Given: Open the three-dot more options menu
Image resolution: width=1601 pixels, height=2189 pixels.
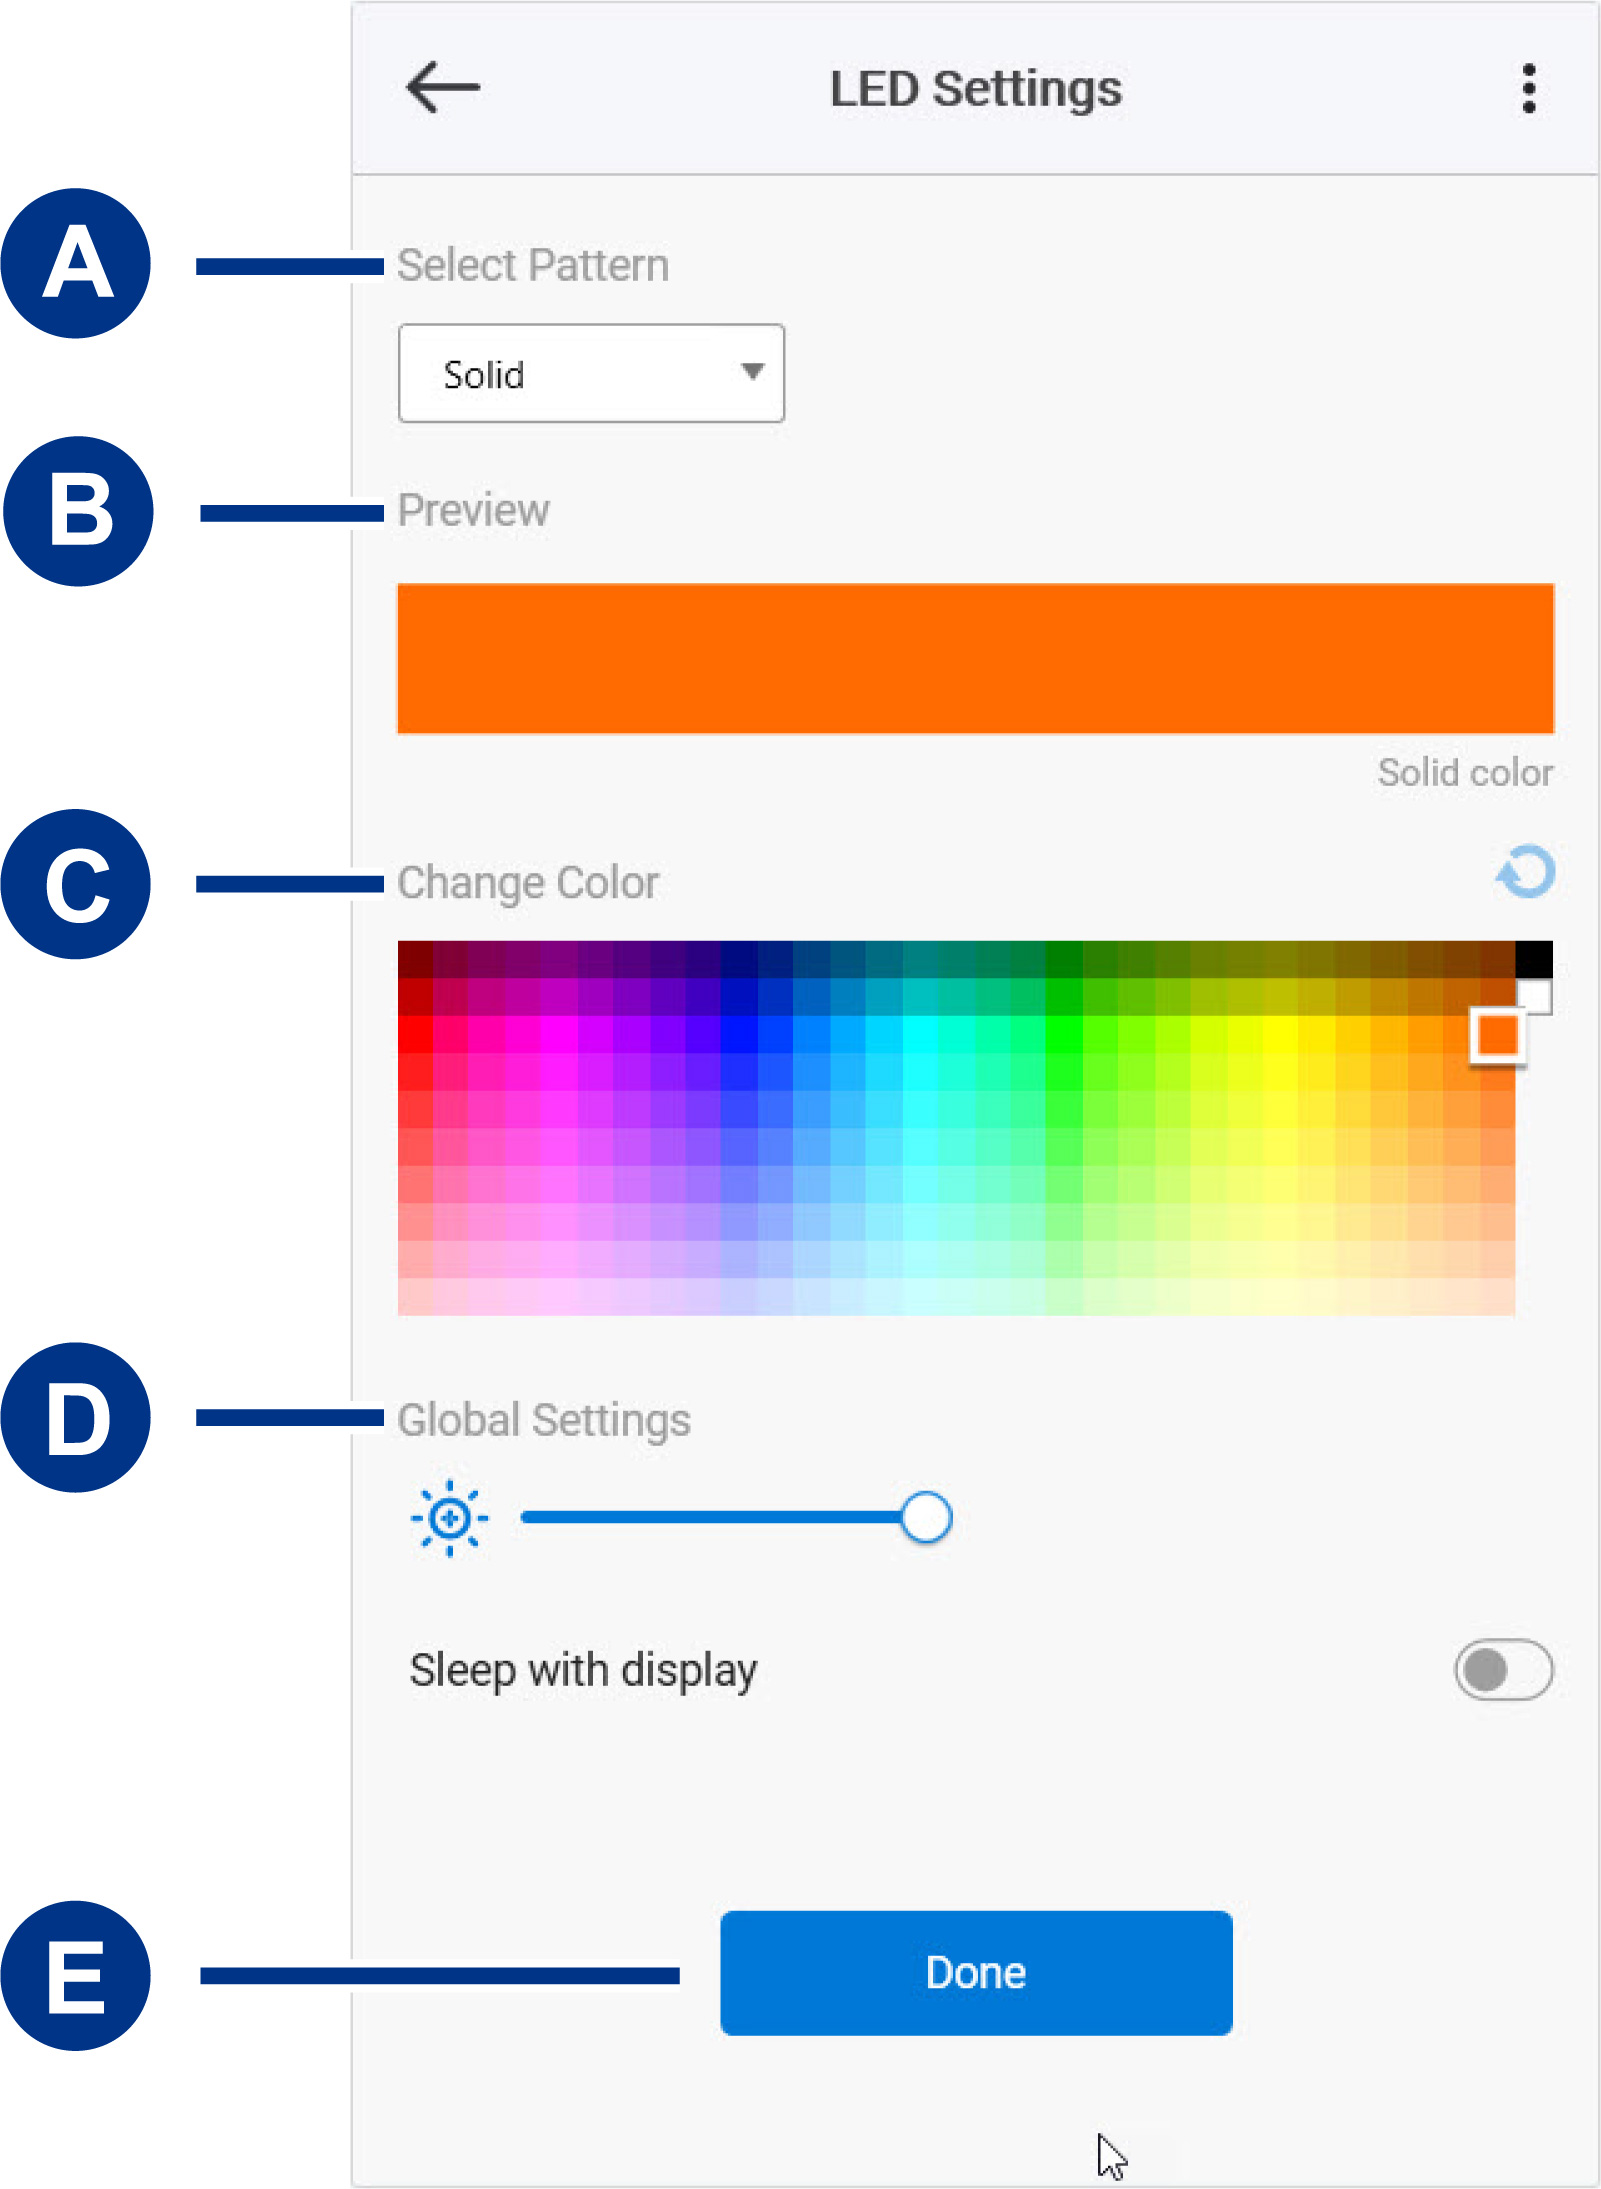Looking at the screenshot, I should [x=1528, y=89].
